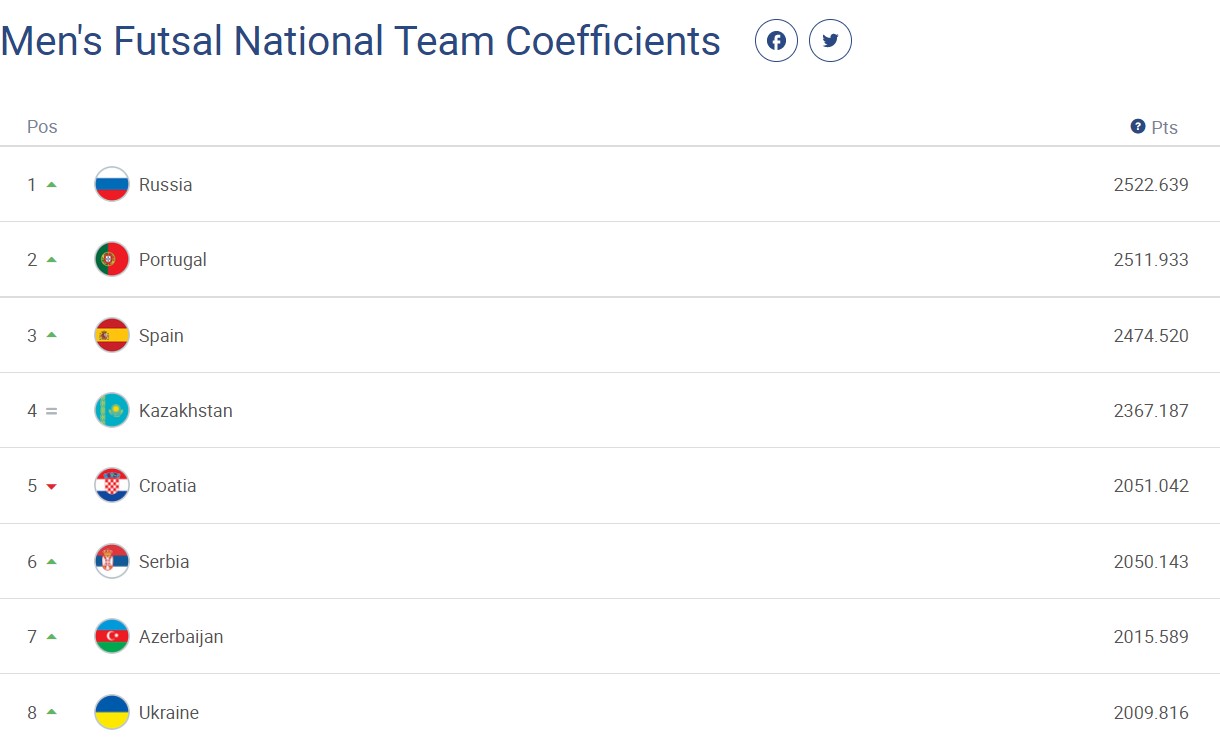
Task: Click the Azerbaijan flag icon
Action: click(112, 636)
